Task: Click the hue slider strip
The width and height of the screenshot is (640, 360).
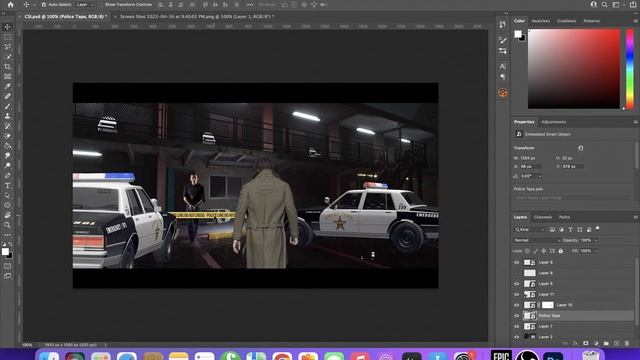Action: [x=630, y=69]
